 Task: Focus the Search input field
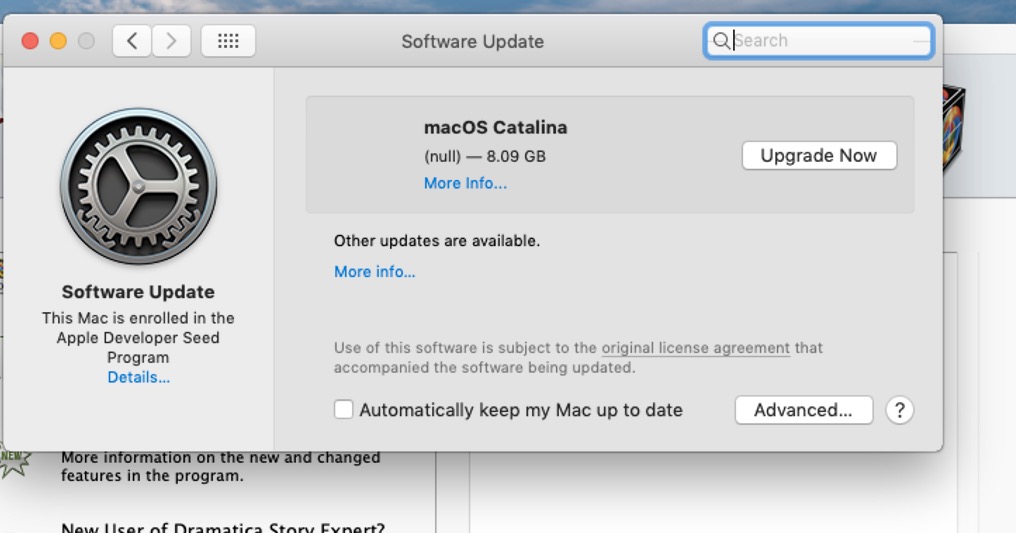tap(825, 41)
